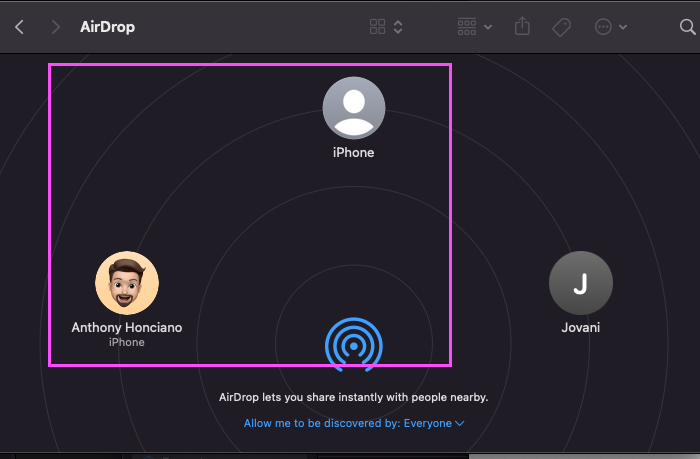Screen dimensions: 700x459
Task: Expand the grouping dropdown chevron
Action: pyautogui.click(x=488, y=27)
